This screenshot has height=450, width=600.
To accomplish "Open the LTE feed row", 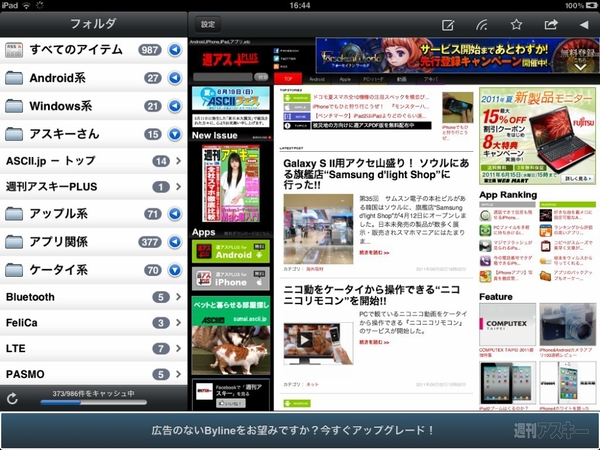I will [93, 349].
